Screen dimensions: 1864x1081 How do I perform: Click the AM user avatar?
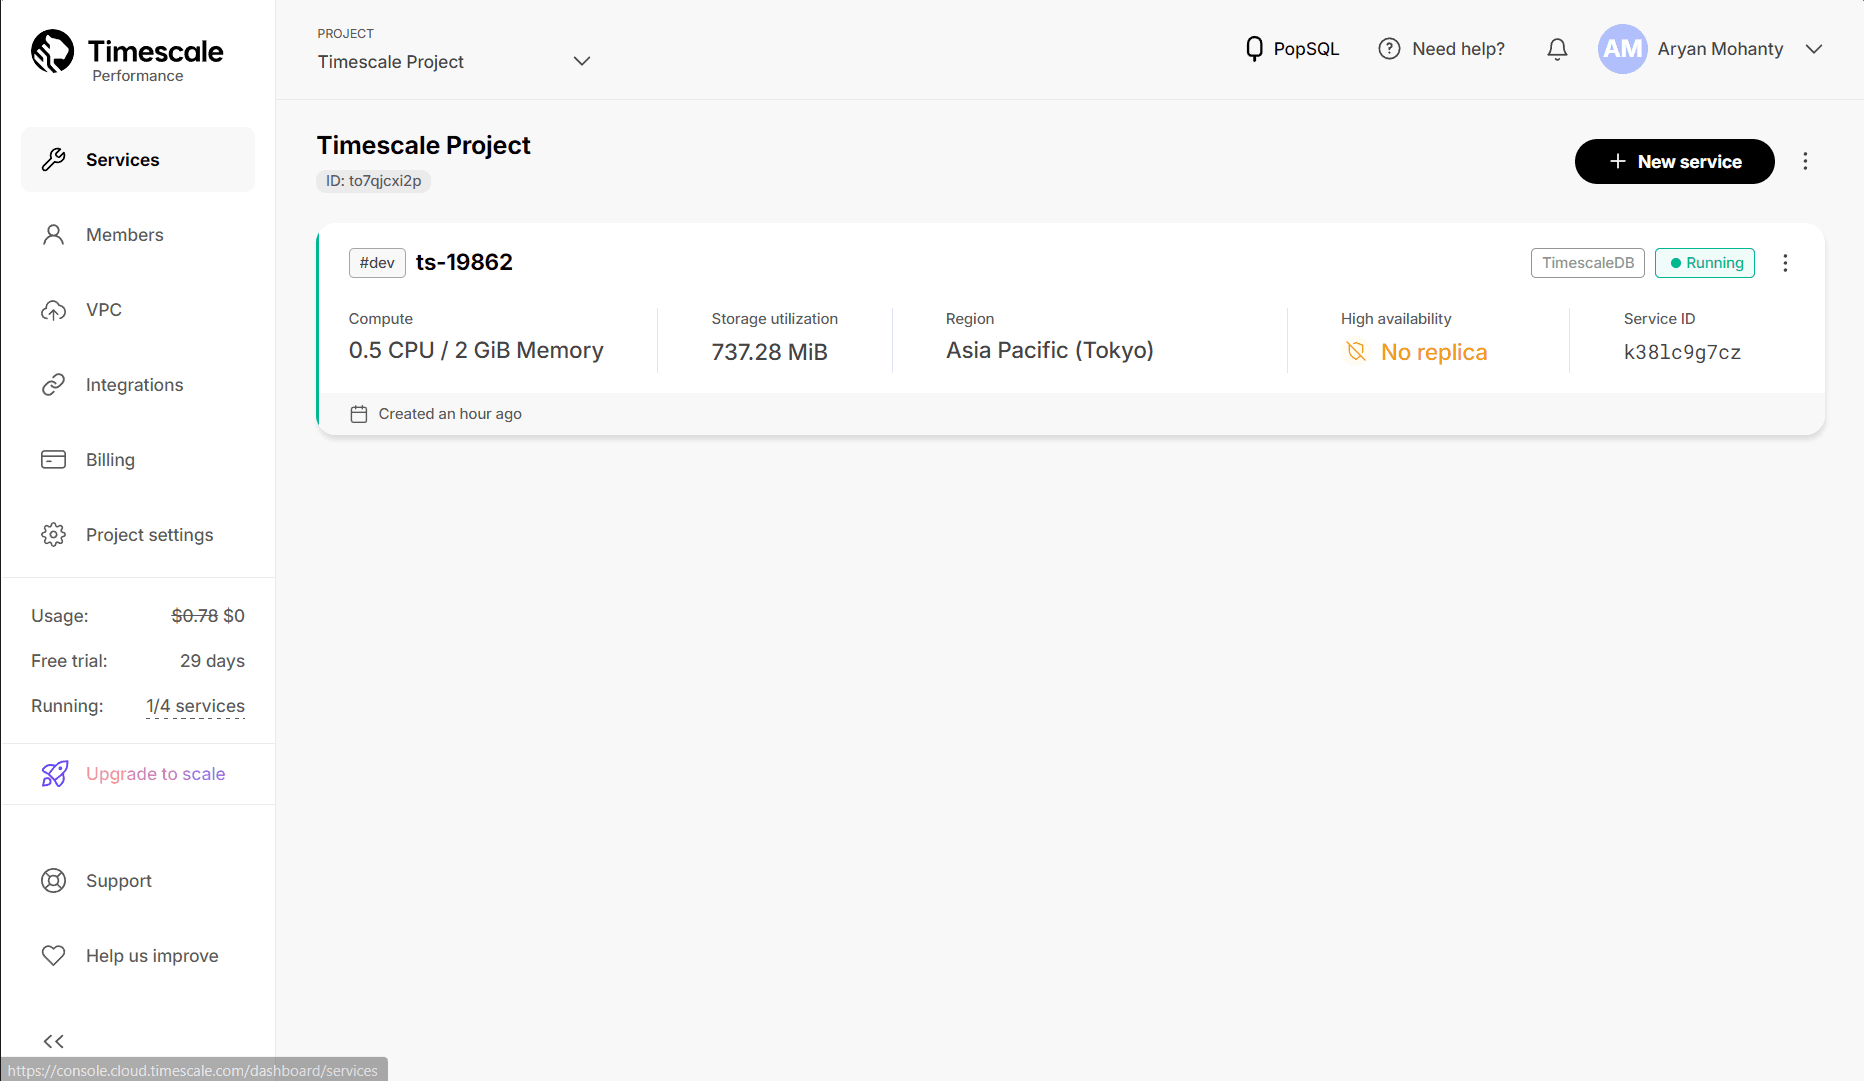(x=1622, y=49)
